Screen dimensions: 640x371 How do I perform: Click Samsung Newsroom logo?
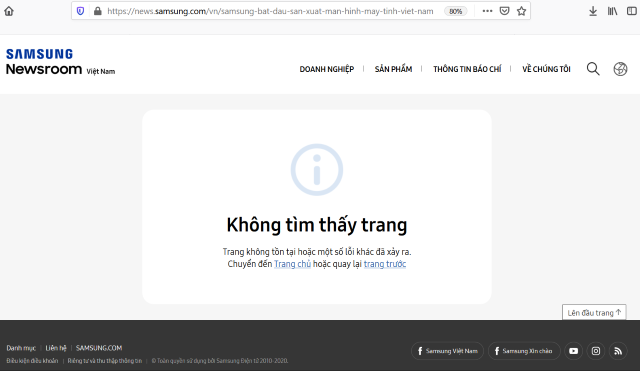tap(60, 62)
